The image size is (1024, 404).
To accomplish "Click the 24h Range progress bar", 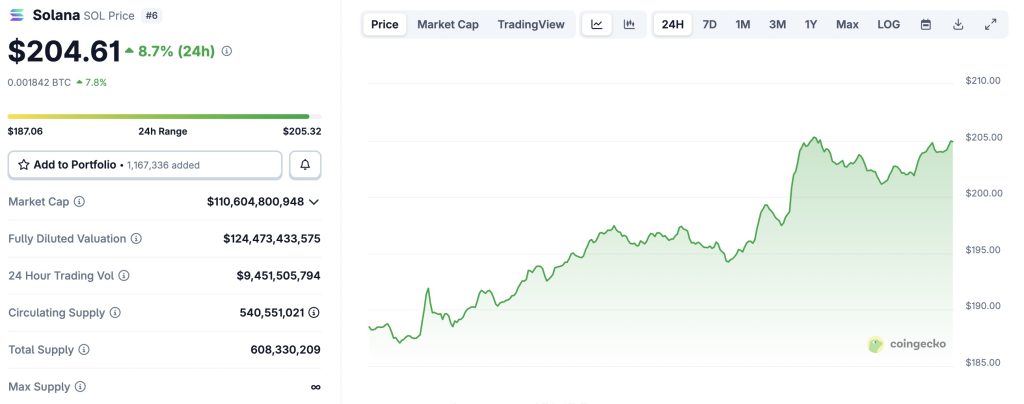I will pos(158,116).
